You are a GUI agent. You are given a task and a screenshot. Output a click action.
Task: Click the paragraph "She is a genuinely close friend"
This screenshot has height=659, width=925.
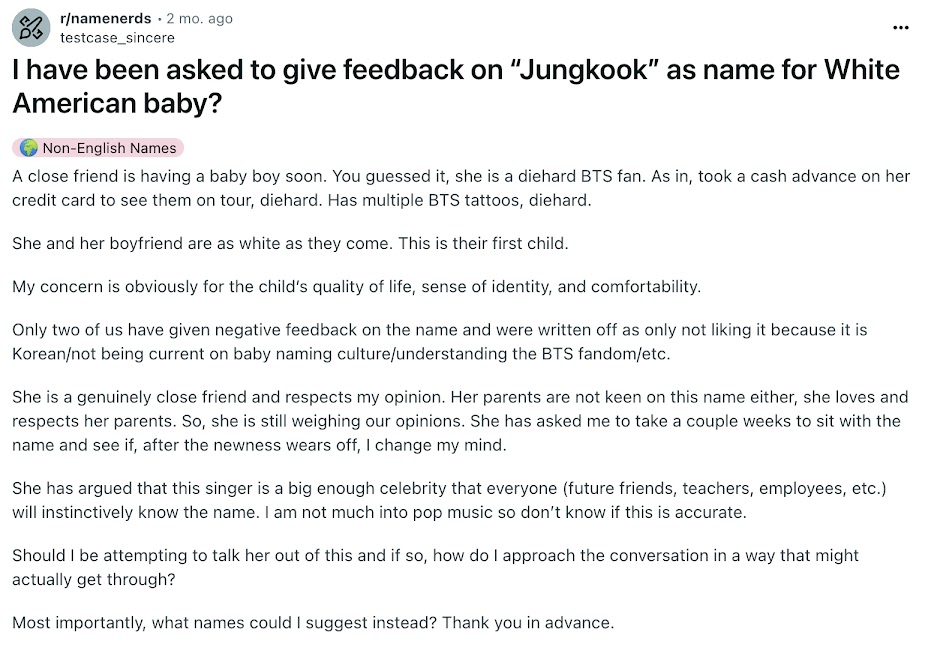tap(460, 420)
